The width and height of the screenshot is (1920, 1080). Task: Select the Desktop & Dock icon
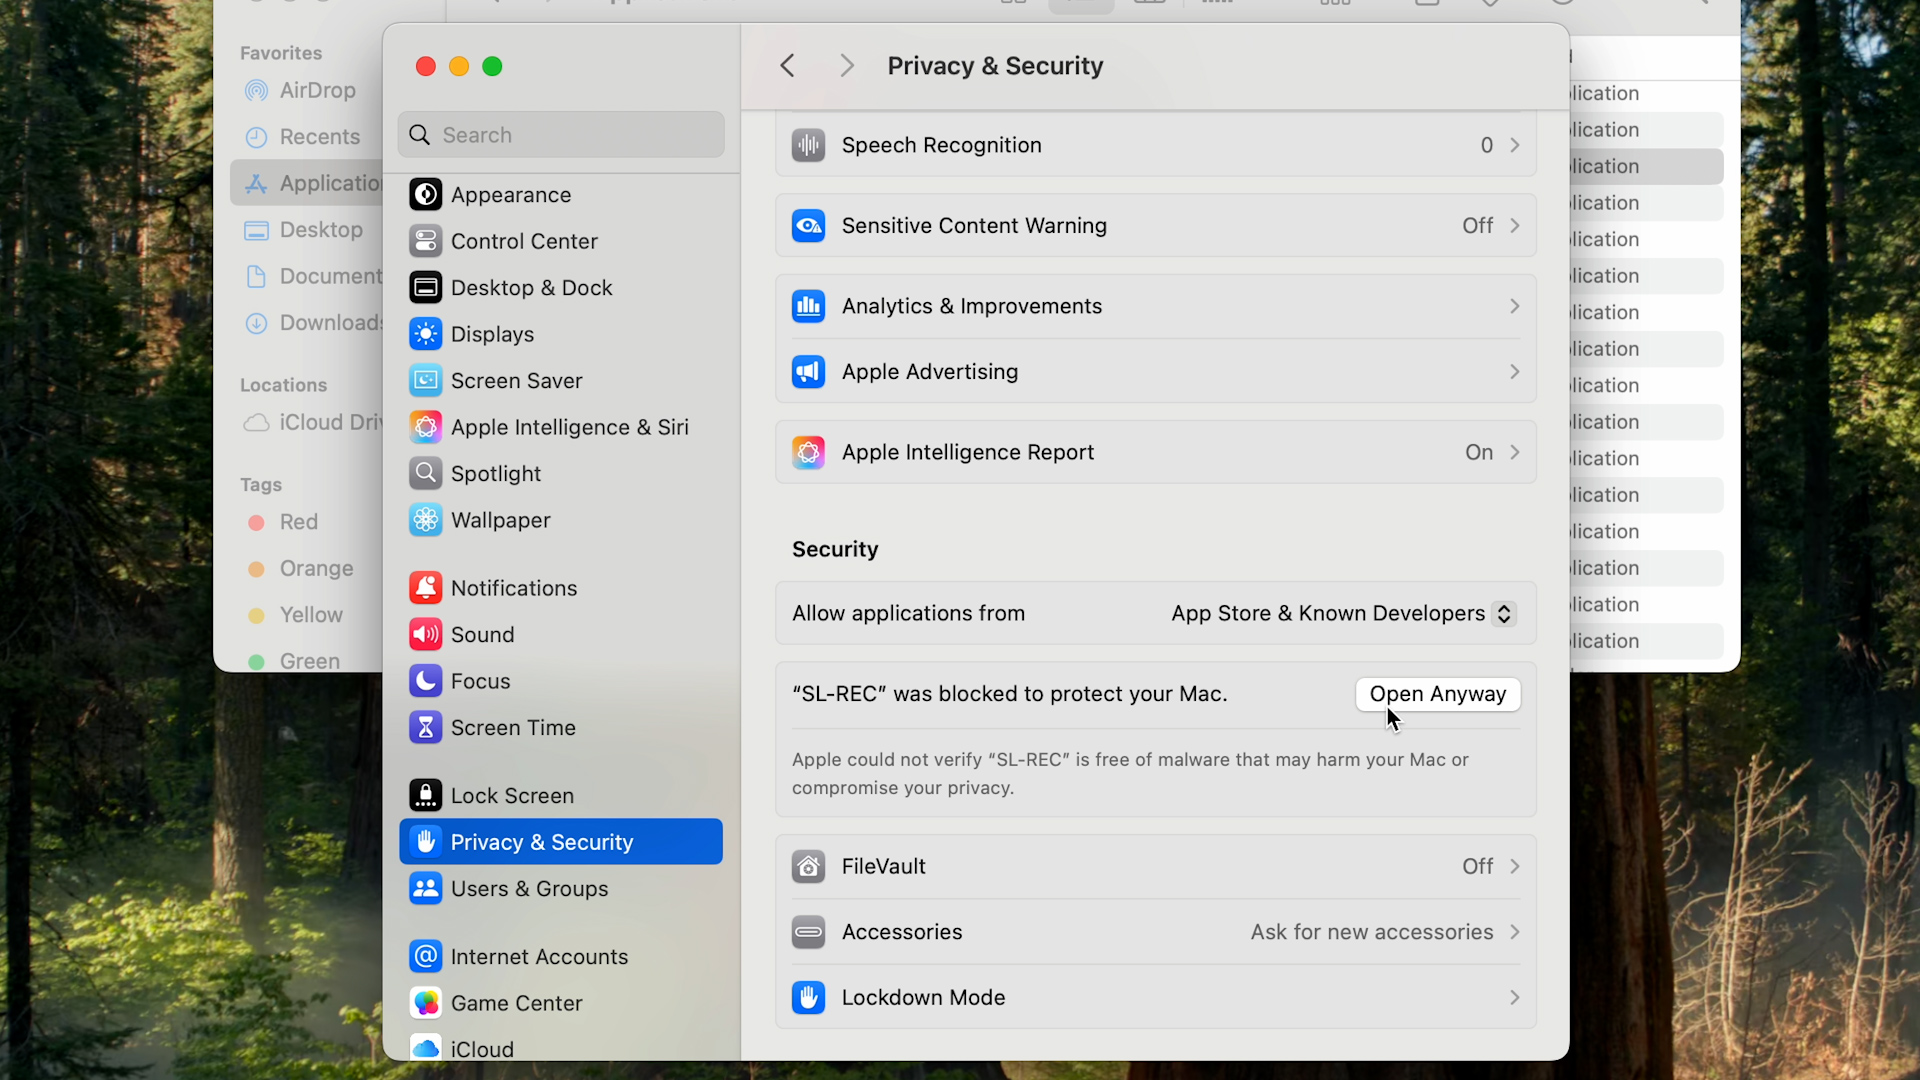click(425, 288)
